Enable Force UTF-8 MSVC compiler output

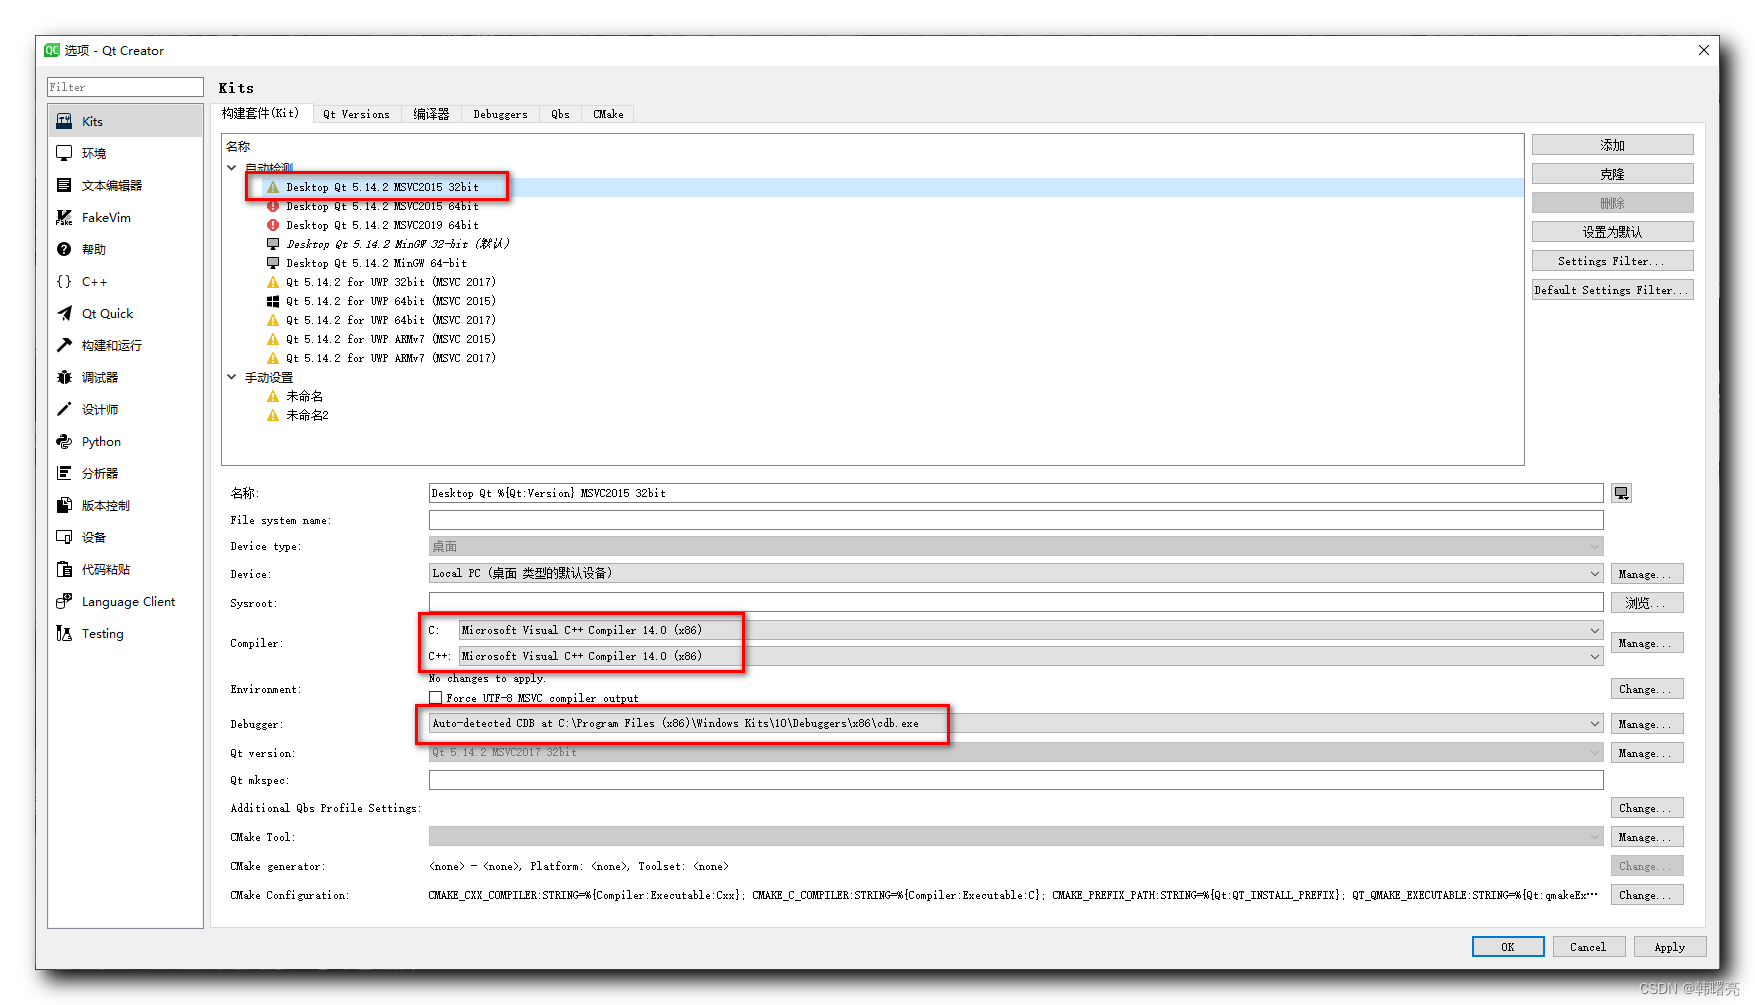436,697
